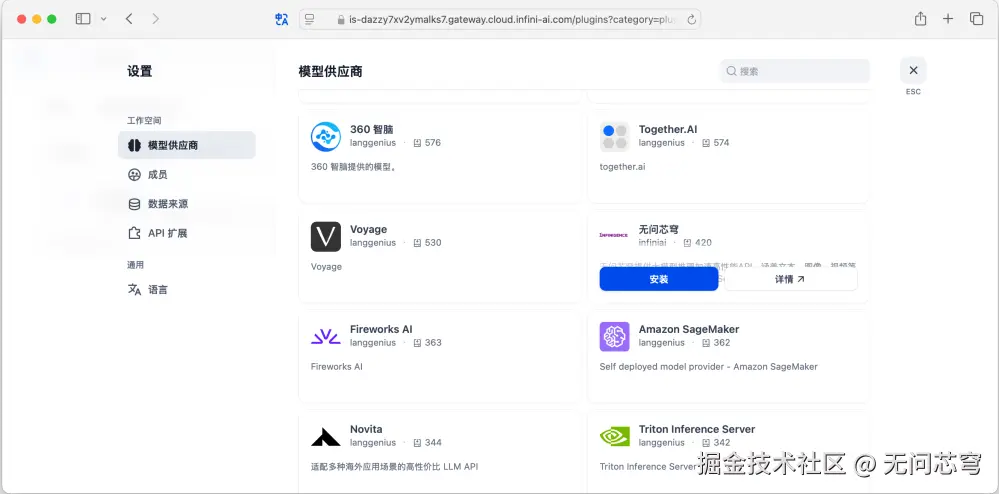Image resolution: width=999 pixels, height=494 pixels.
Task: Open the Voyage plugin title
Action: tap(368, 229)
